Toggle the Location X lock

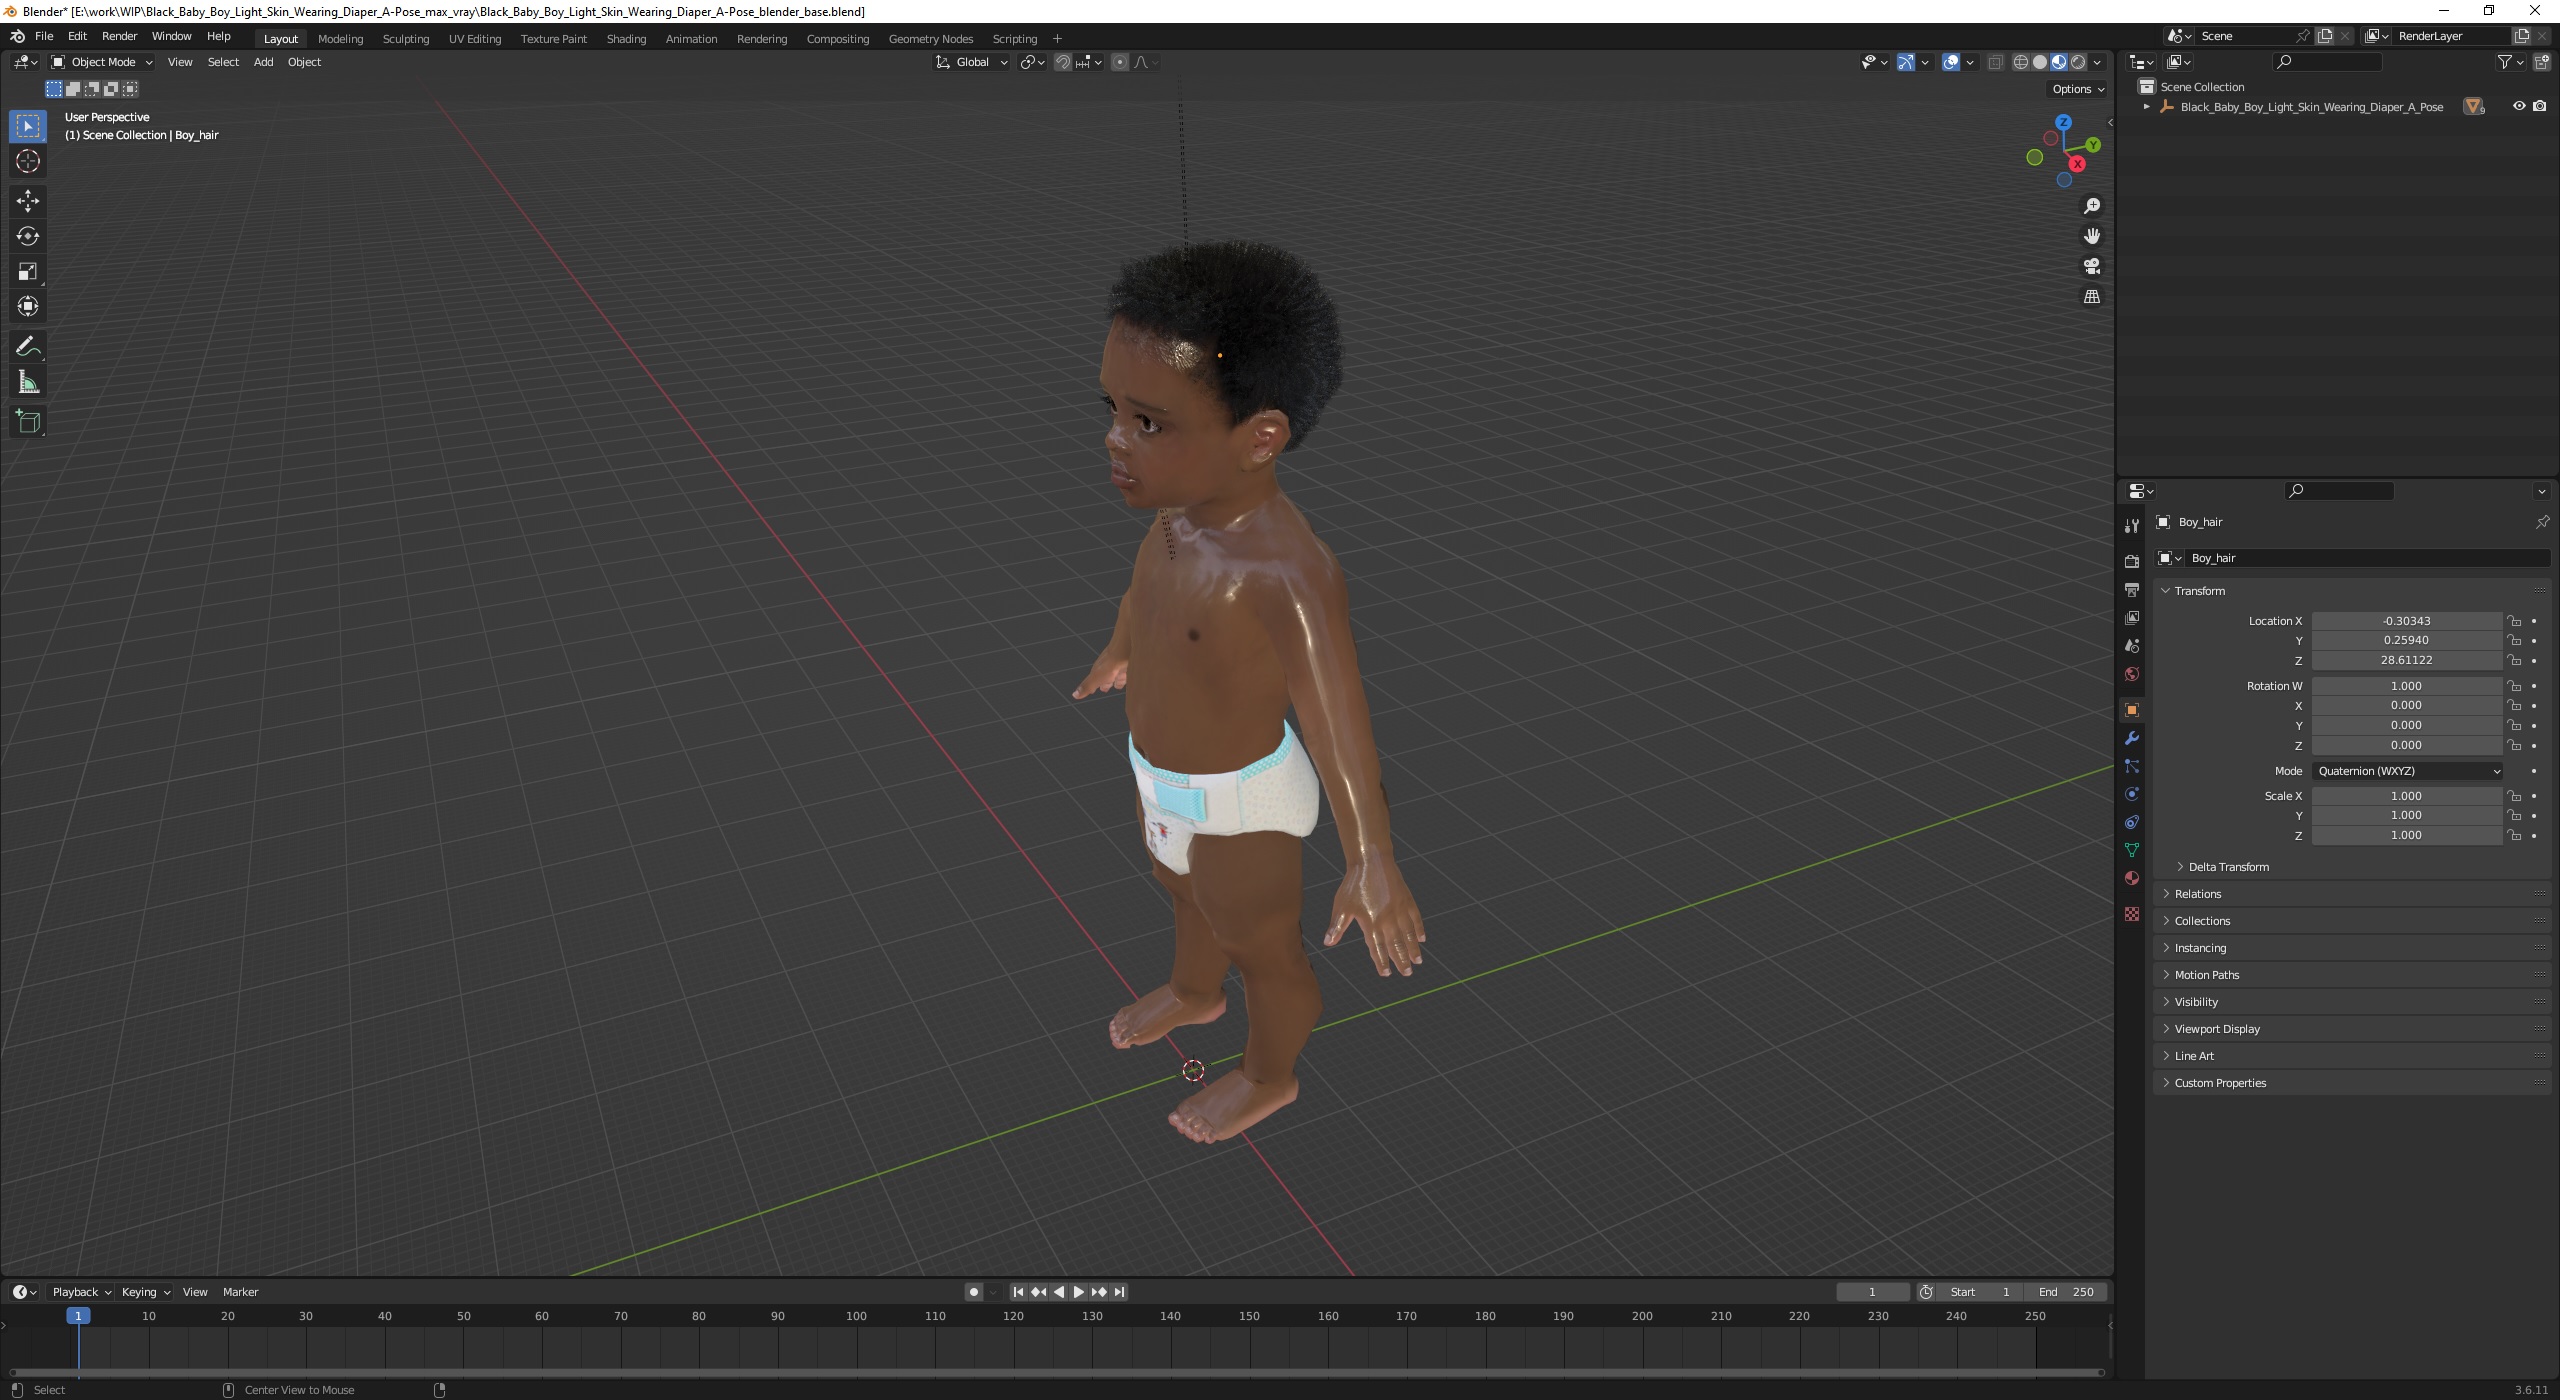coord(2514,621)
